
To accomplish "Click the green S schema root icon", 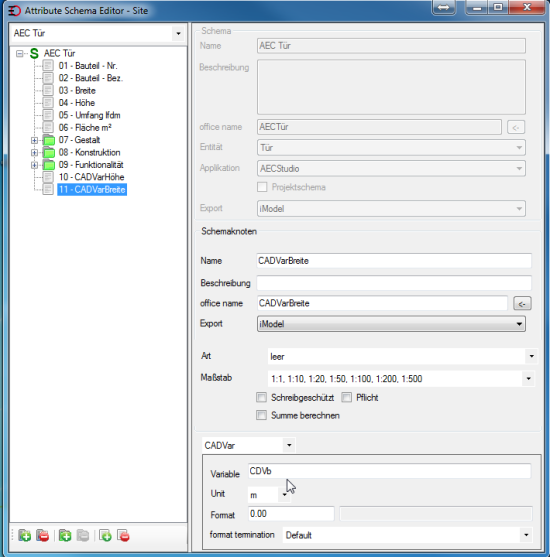I will (34, 54).
